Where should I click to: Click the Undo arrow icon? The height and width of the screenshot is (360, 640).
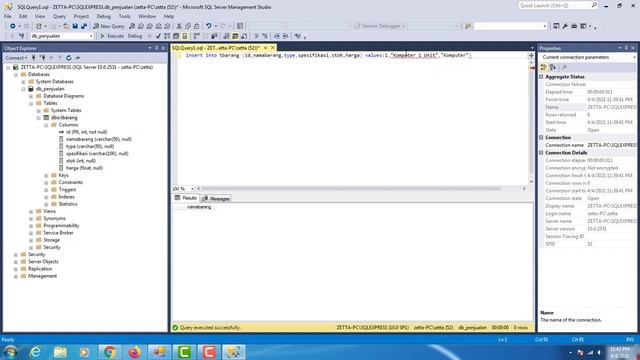coord(209,26)
